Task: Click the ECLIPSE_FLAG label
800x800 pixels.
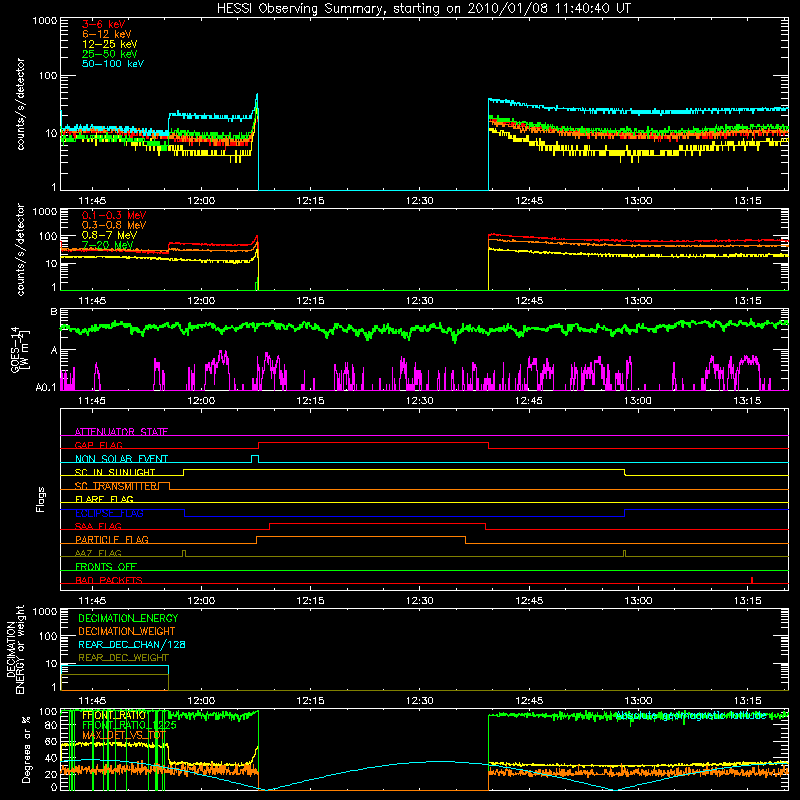Action: tap(109, 513)
